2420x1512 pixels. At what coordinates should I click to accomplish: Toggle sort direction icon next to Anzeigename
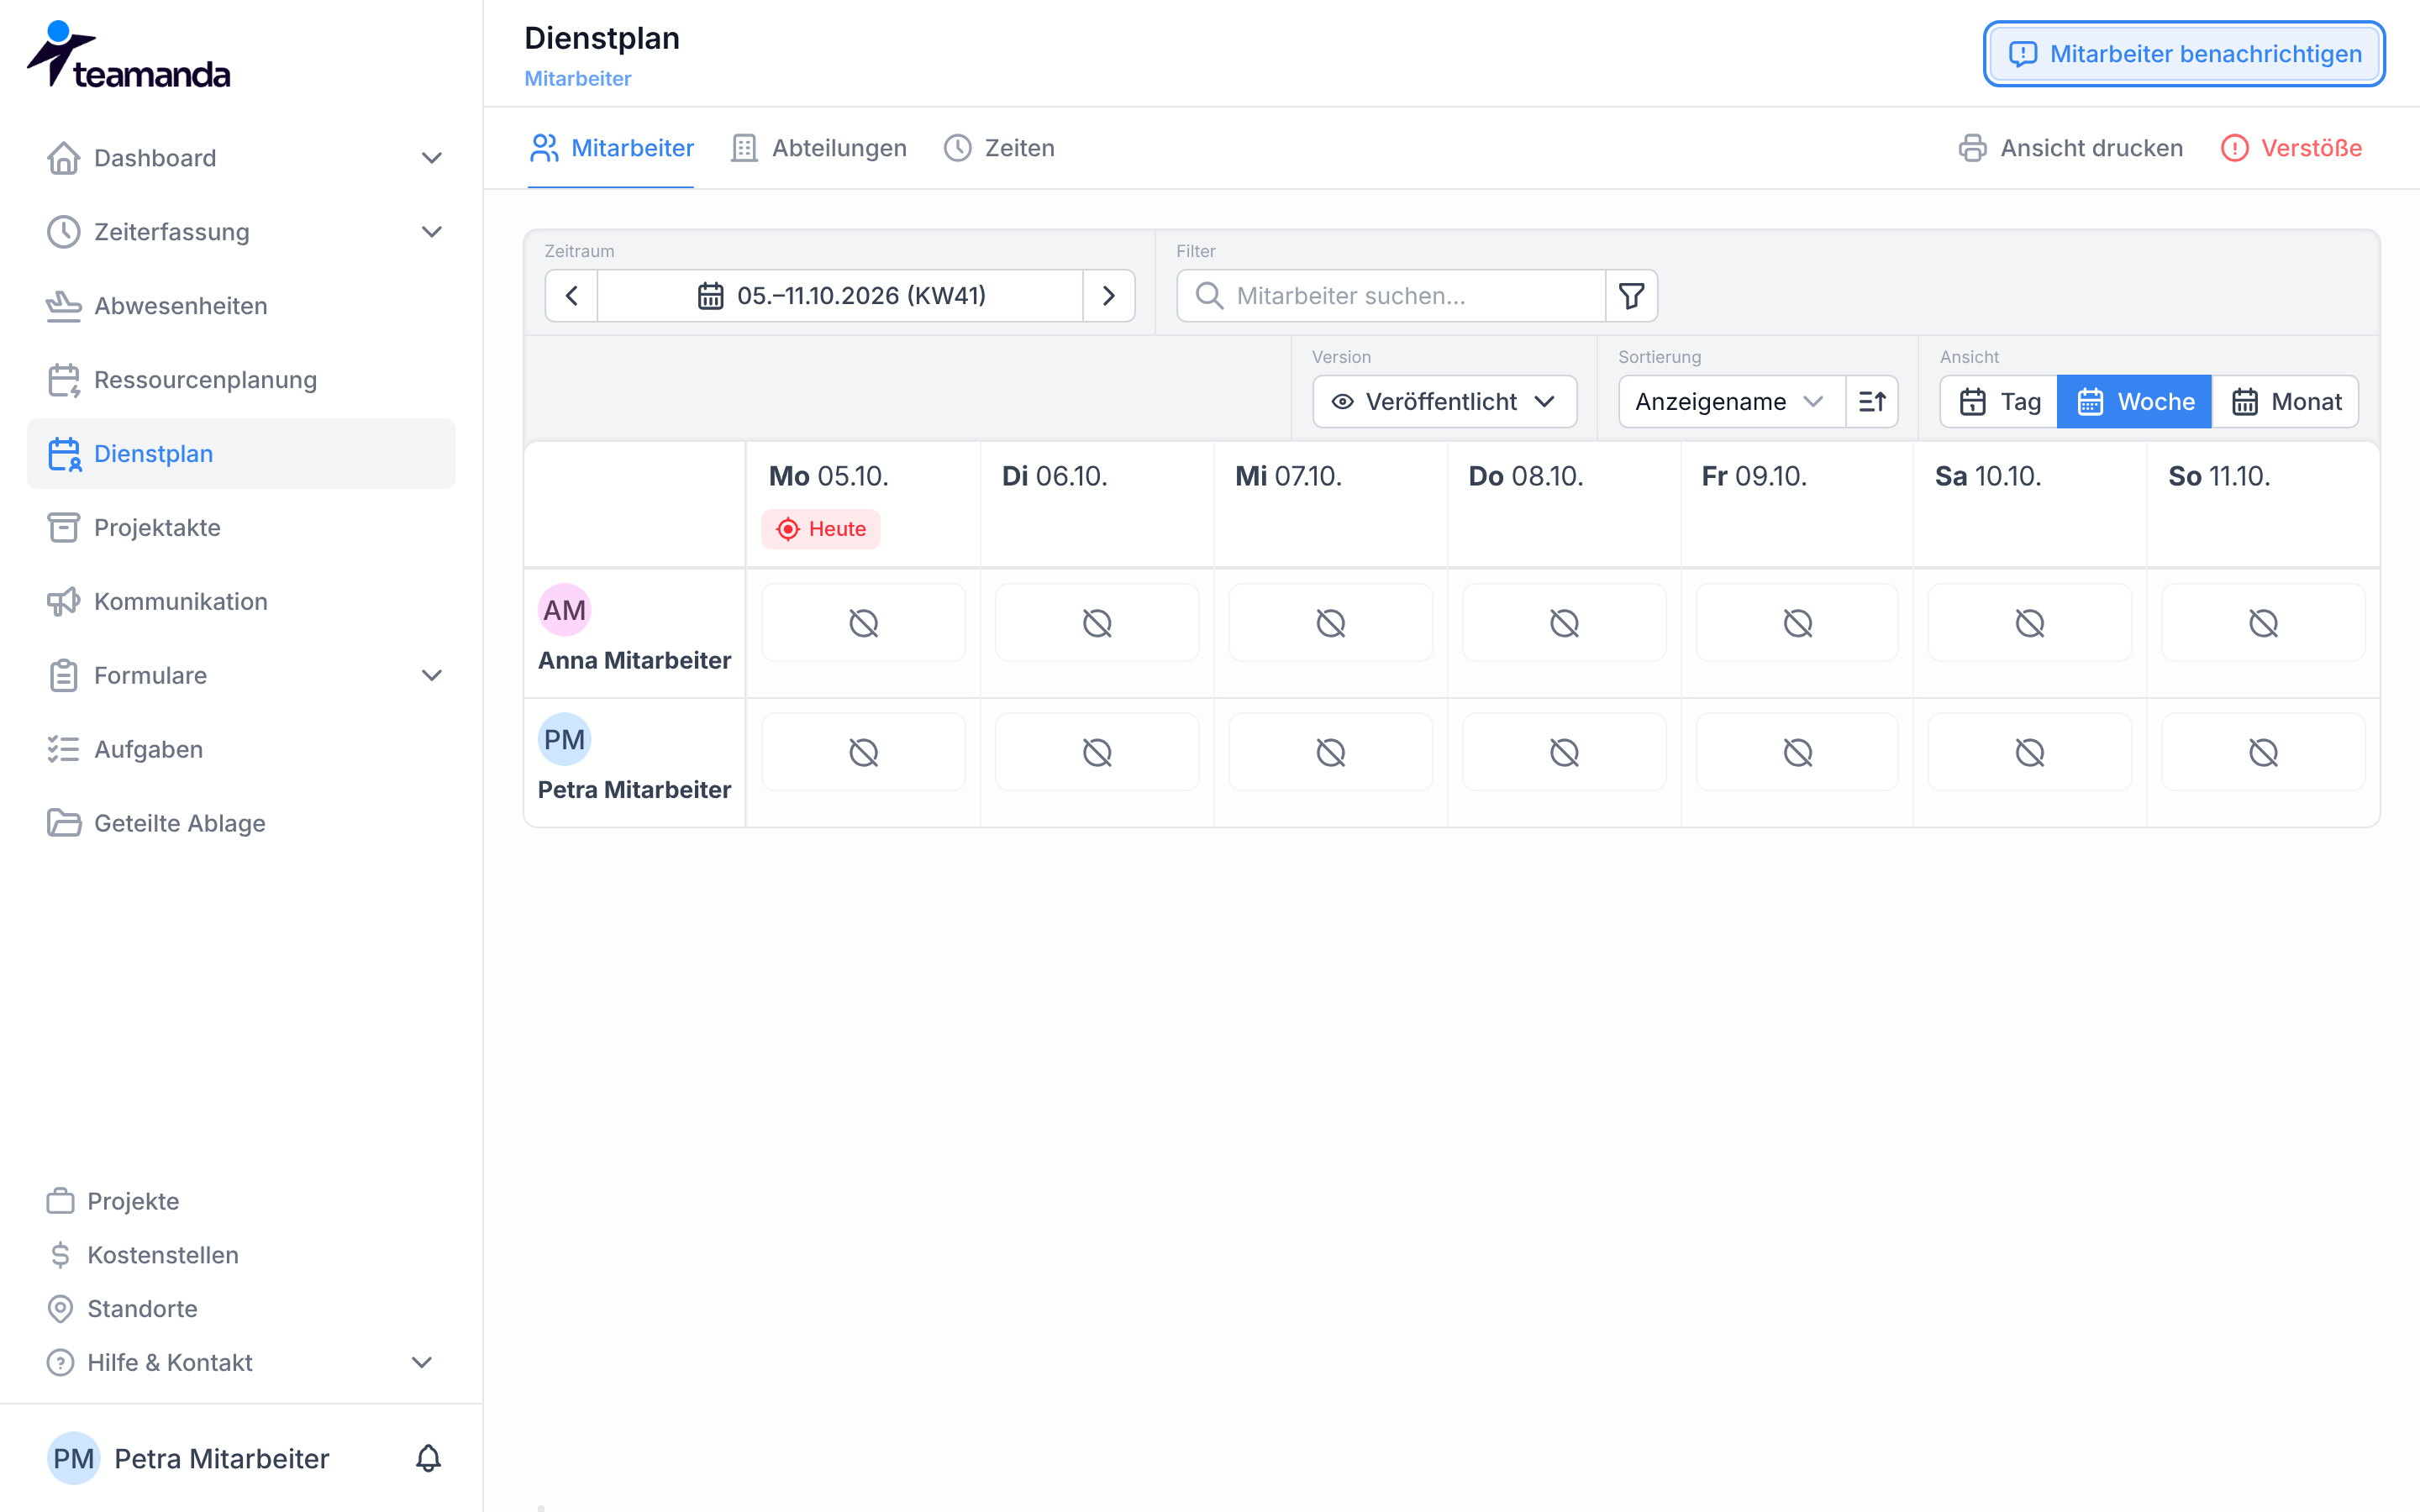click(x=1872, y=401)
